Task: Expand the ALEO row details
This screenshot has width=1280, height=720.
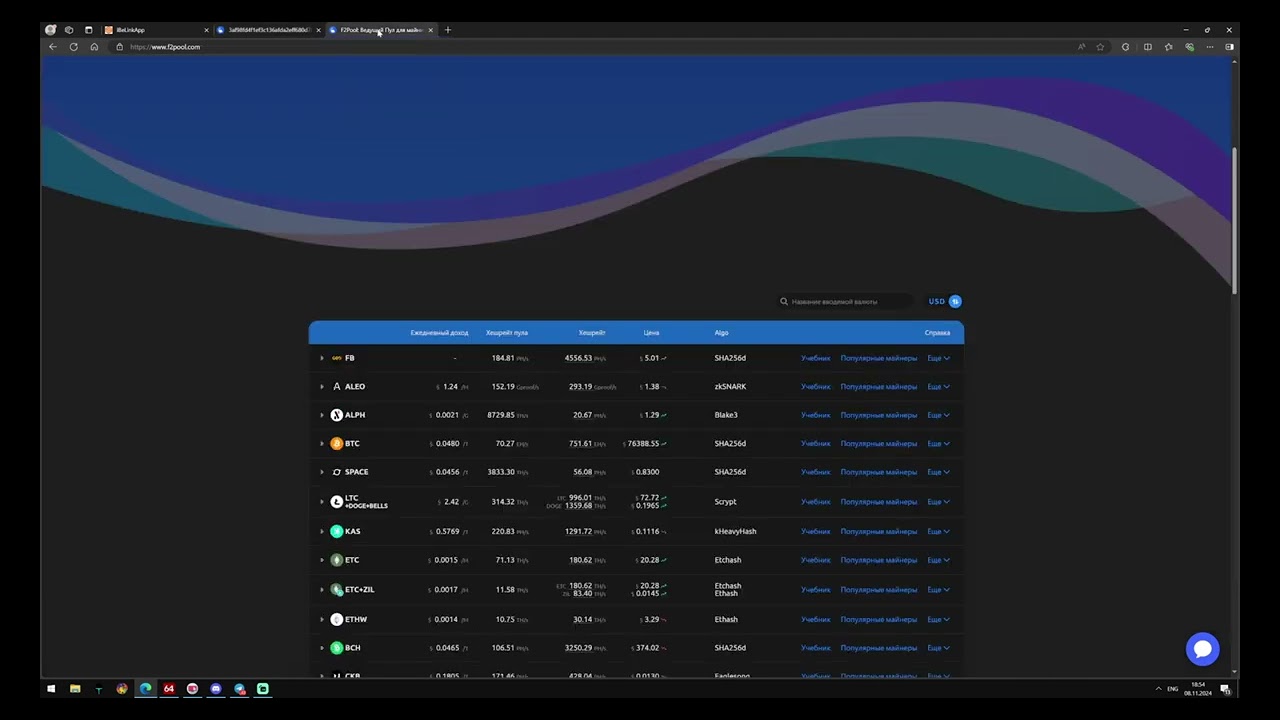Action: (322, 386)
